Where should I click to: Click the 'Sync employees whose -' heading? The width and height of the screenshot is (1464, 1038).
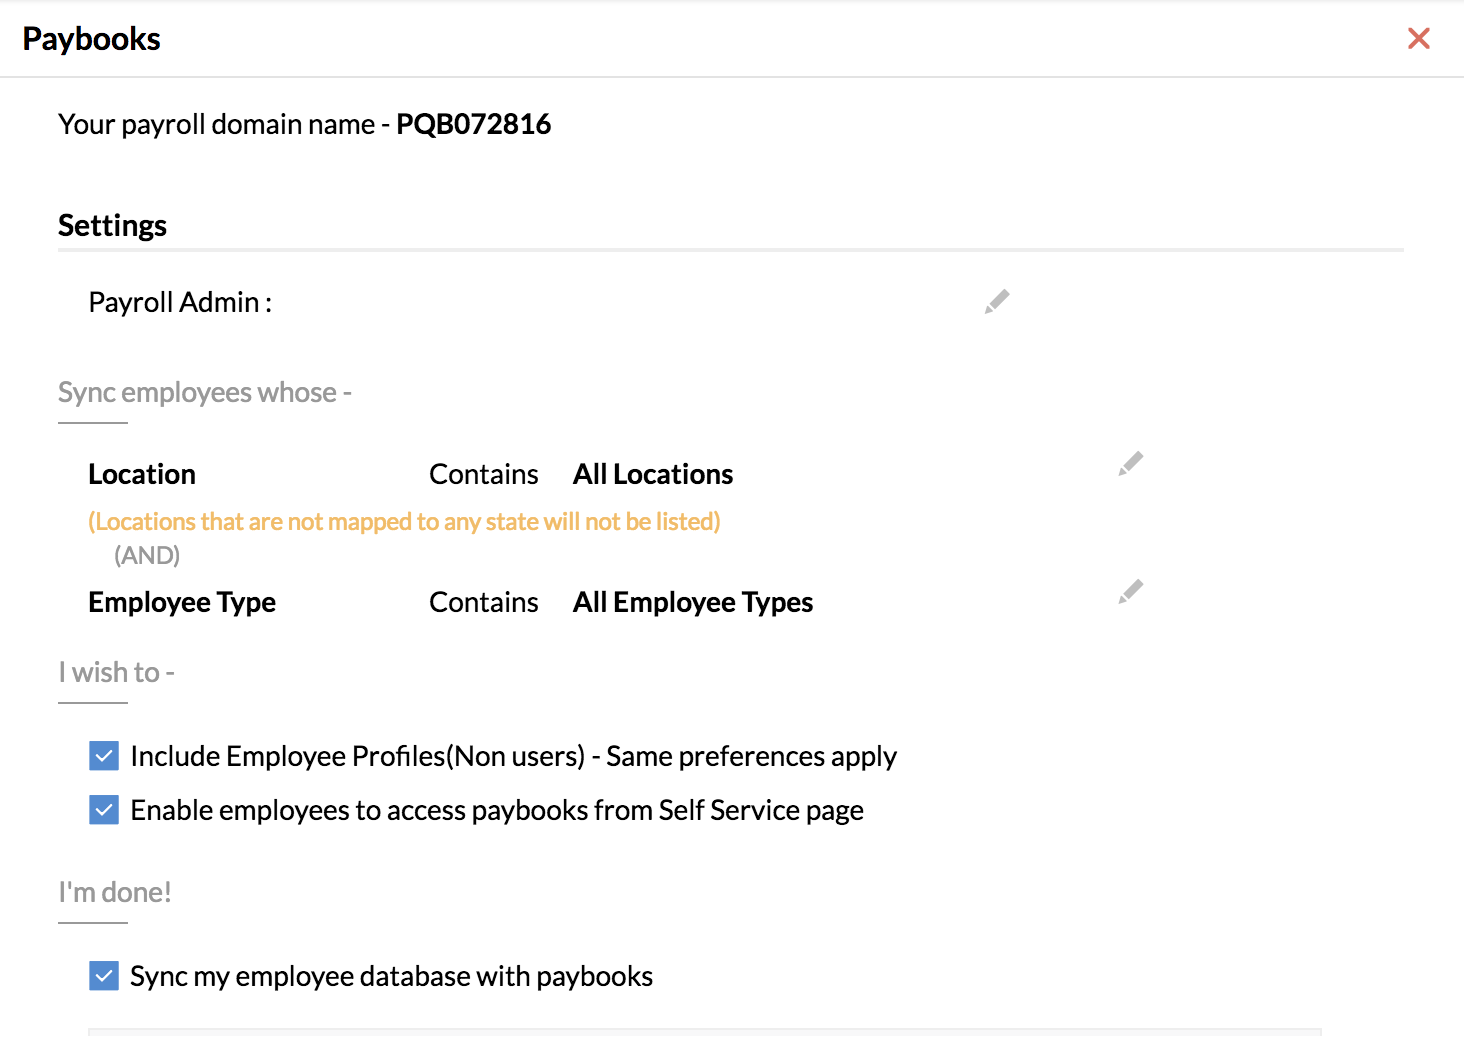pos(204,393)
